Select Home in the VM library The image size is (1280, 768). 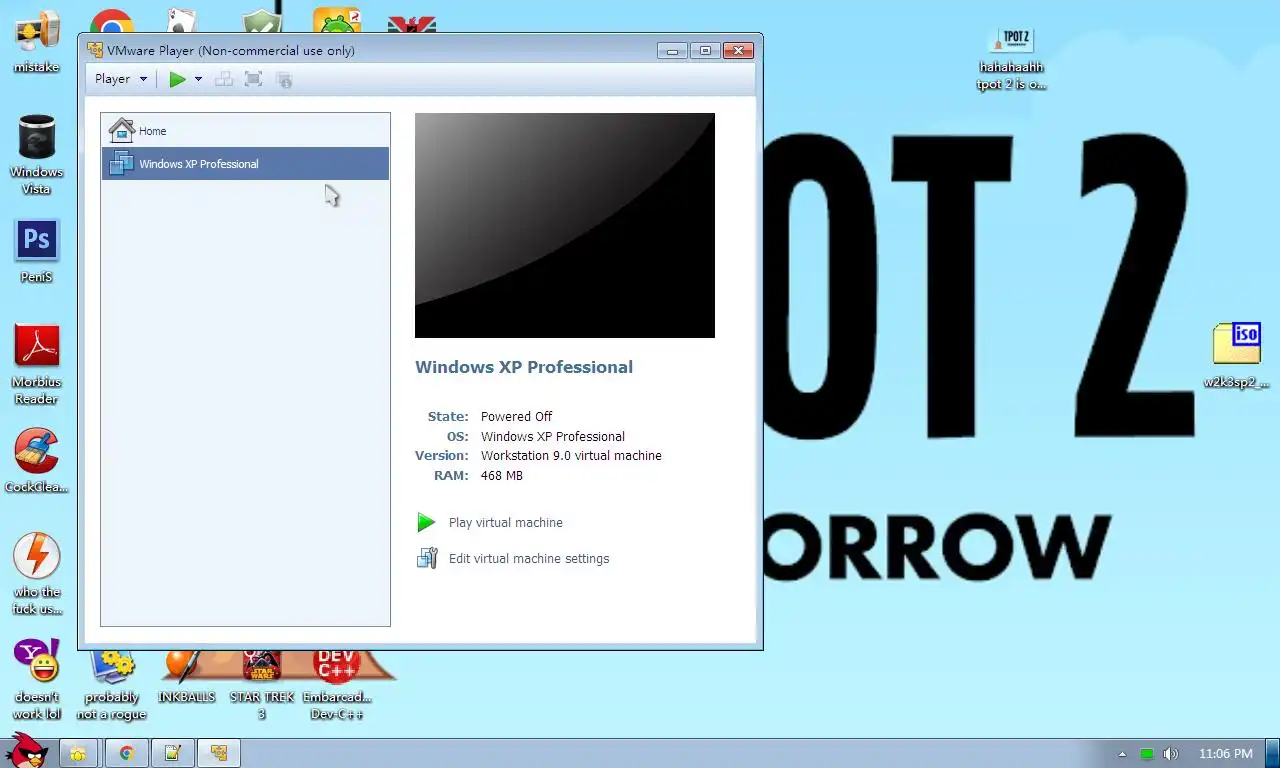(245, 130)
